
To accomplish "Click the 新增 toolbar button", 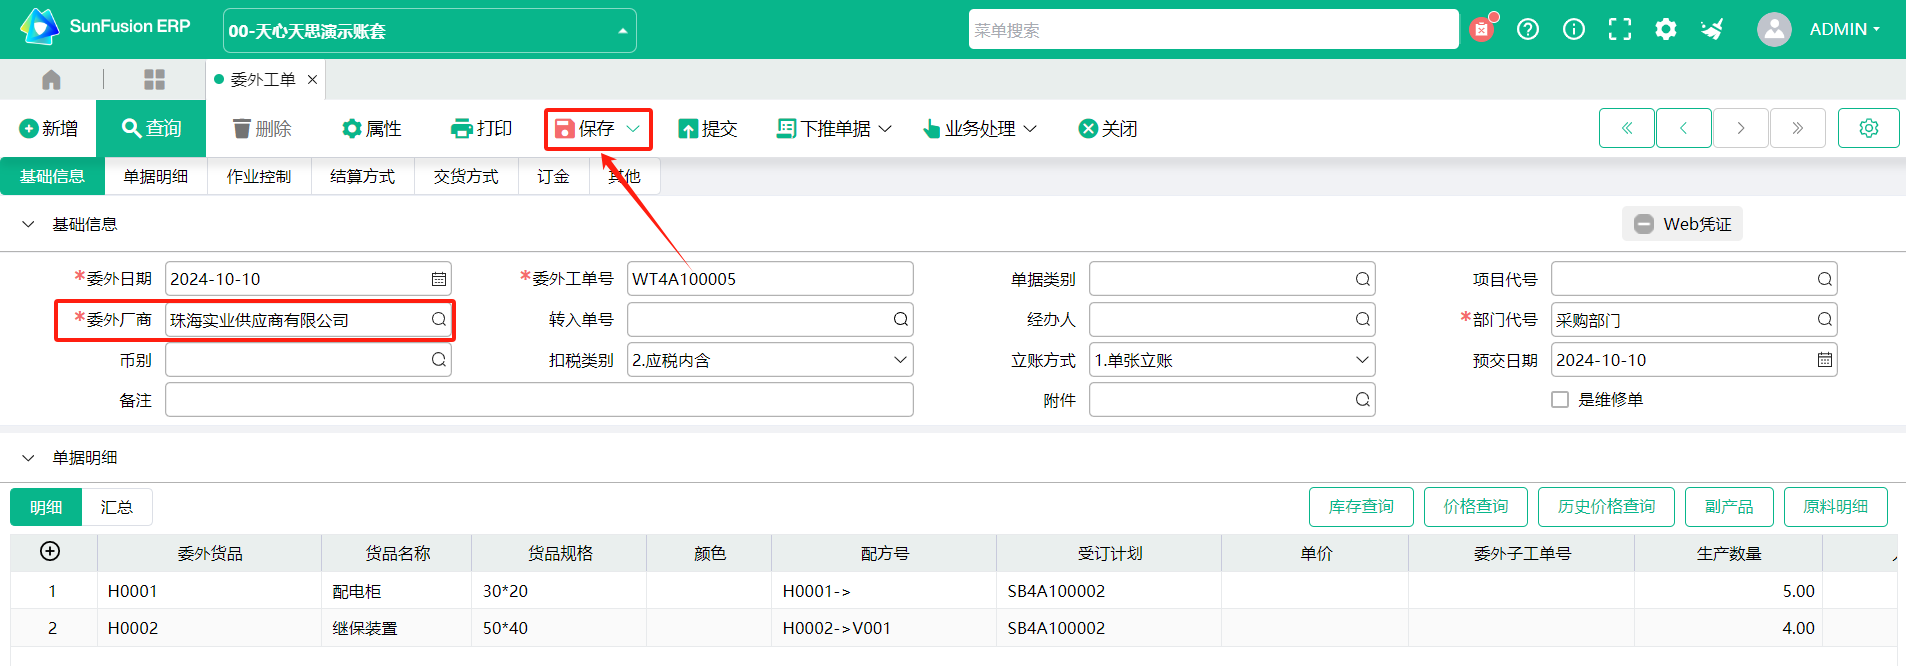I will click(49, 129).
